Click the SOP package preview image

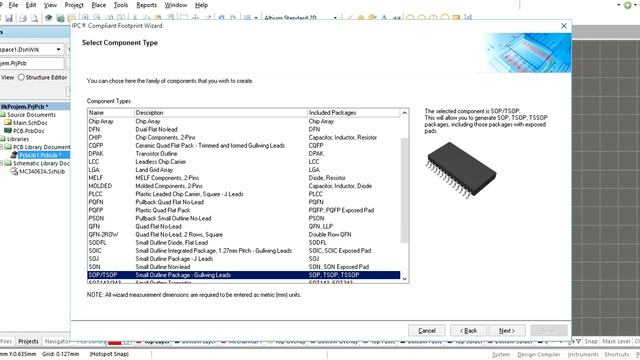click(460, 170)
